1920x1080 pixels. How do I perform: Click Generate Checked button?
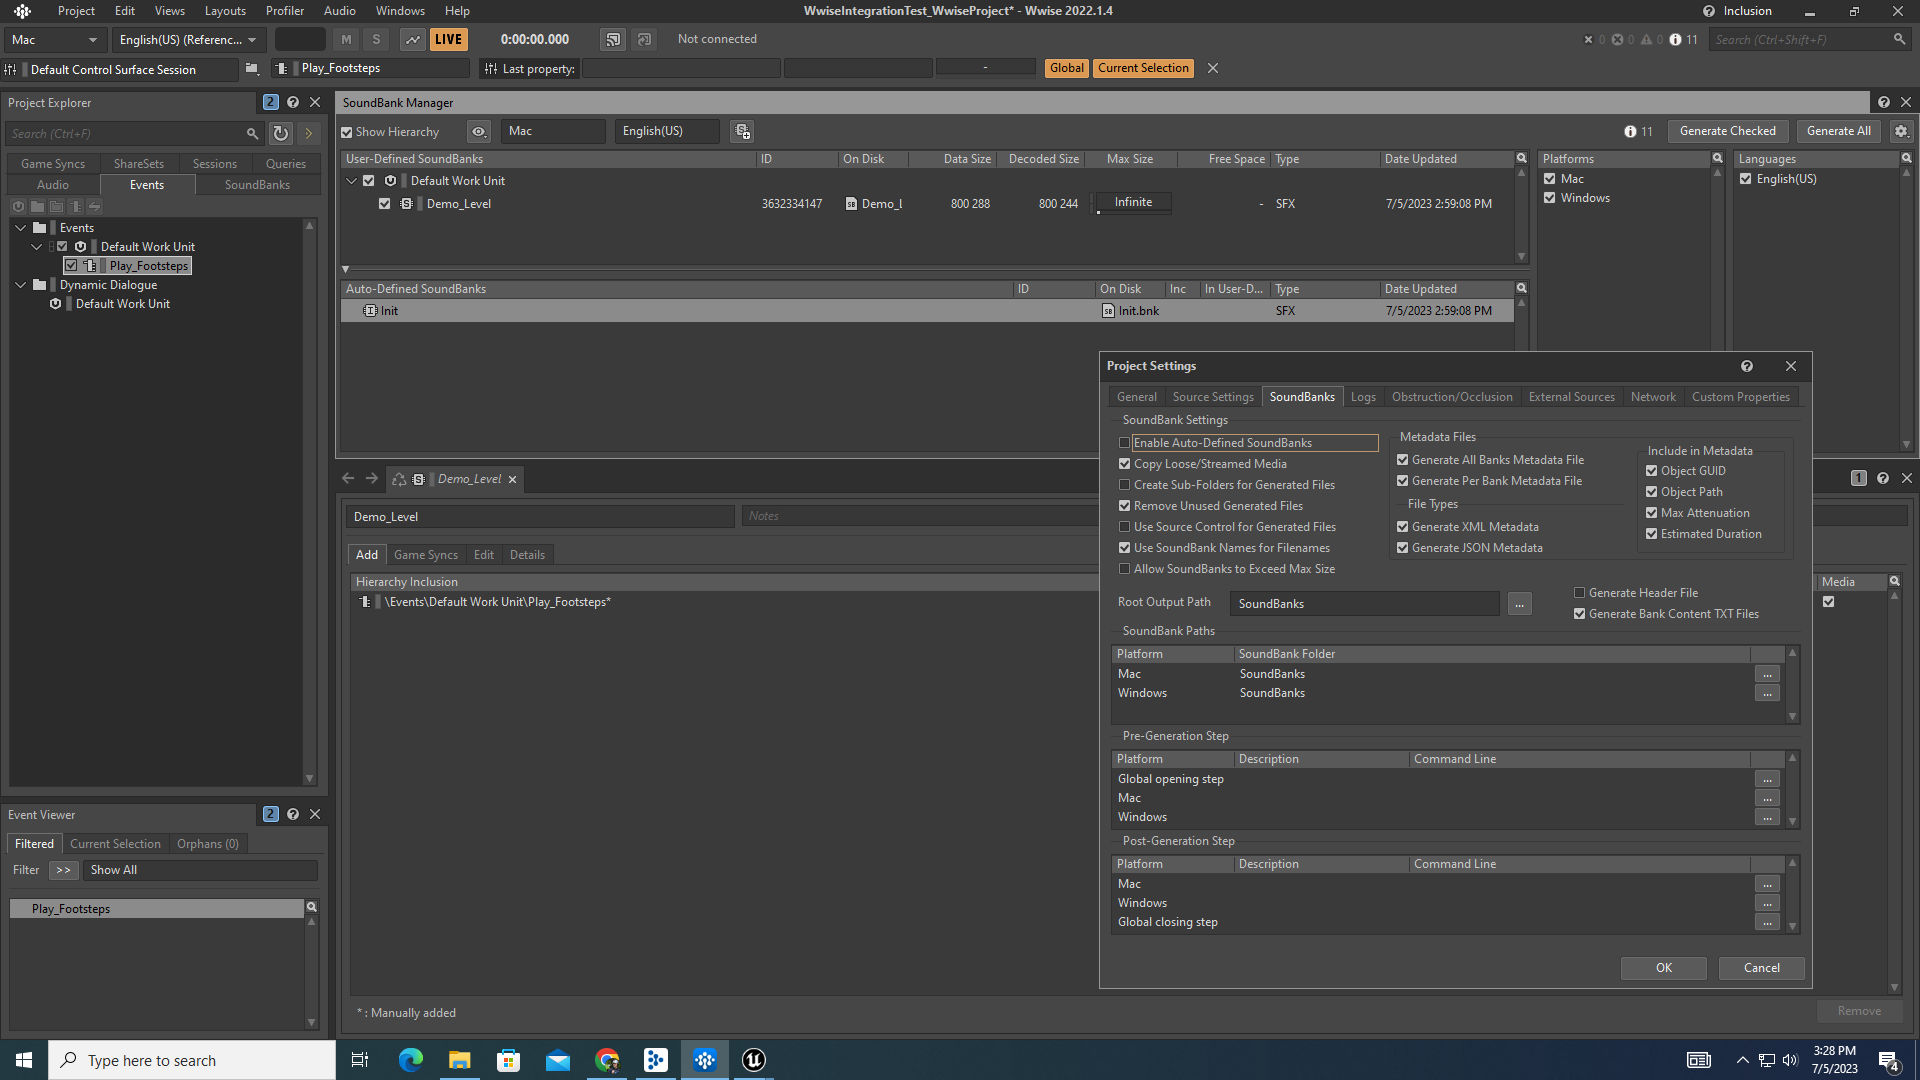click(1727, 131)
